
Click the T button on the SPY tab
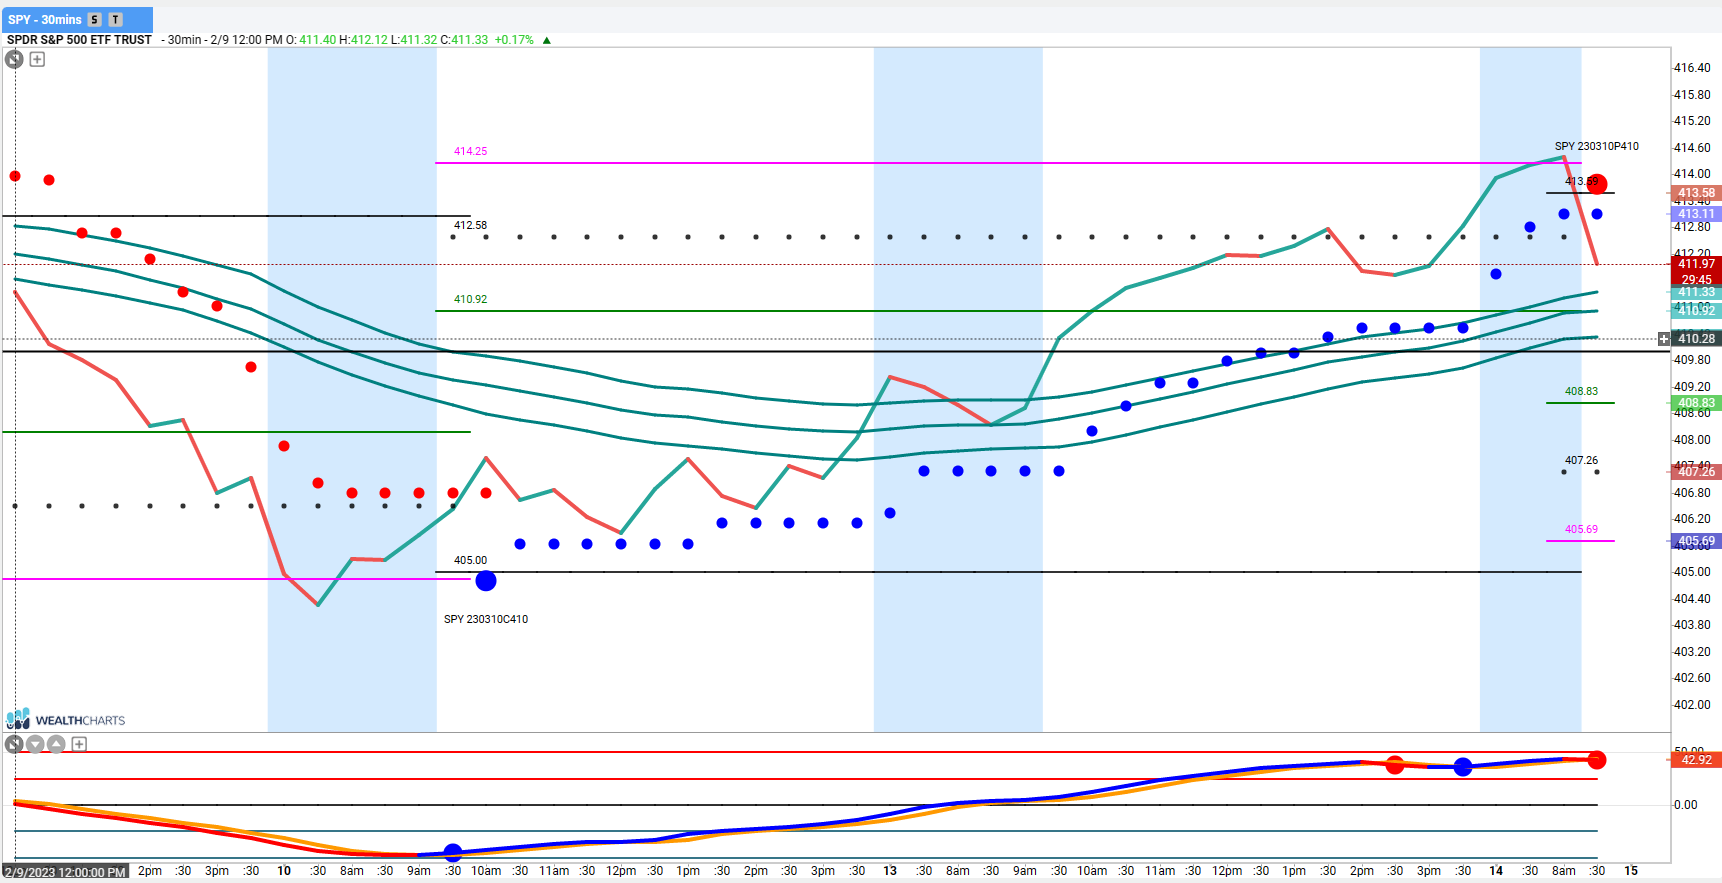coord(116,20)
